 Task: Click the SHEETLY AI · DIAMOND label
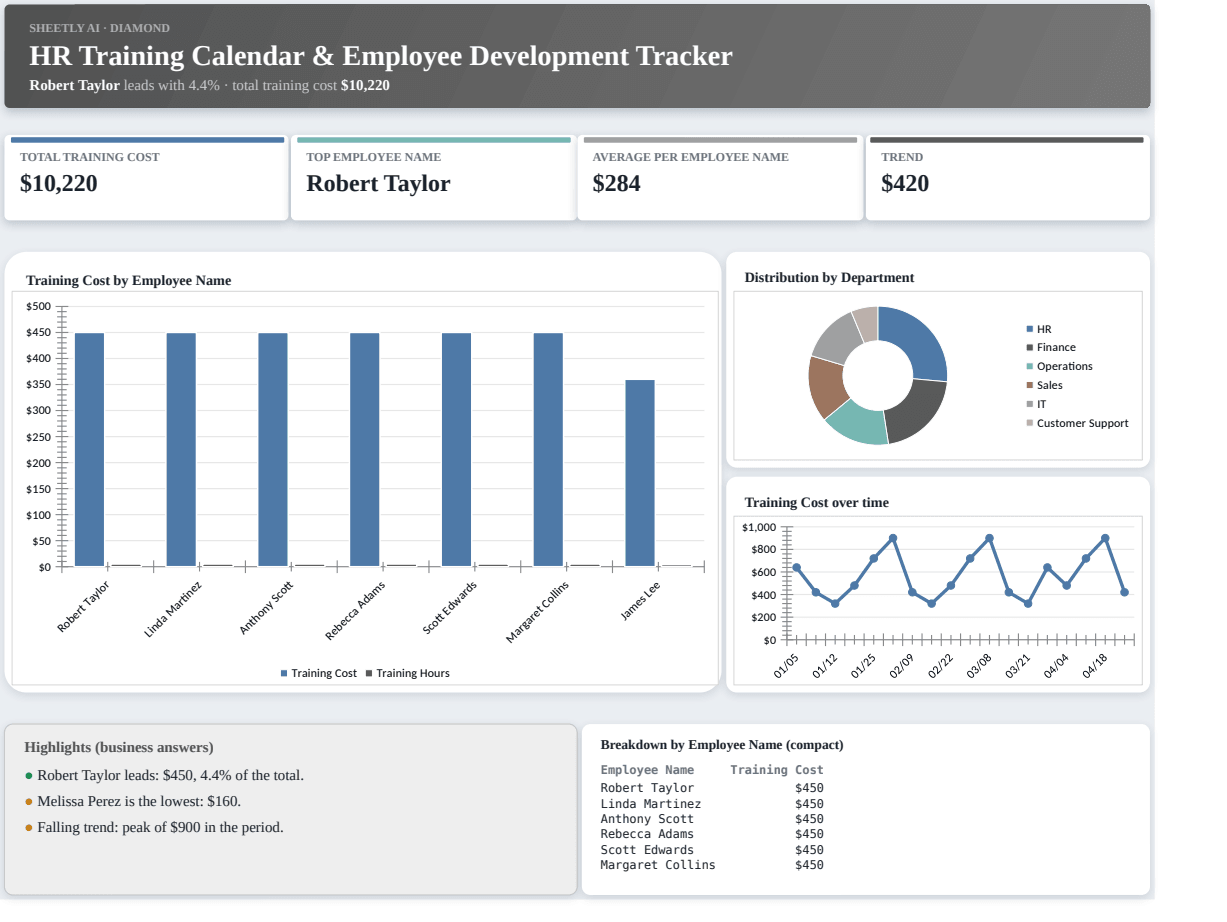click(99, 28)
